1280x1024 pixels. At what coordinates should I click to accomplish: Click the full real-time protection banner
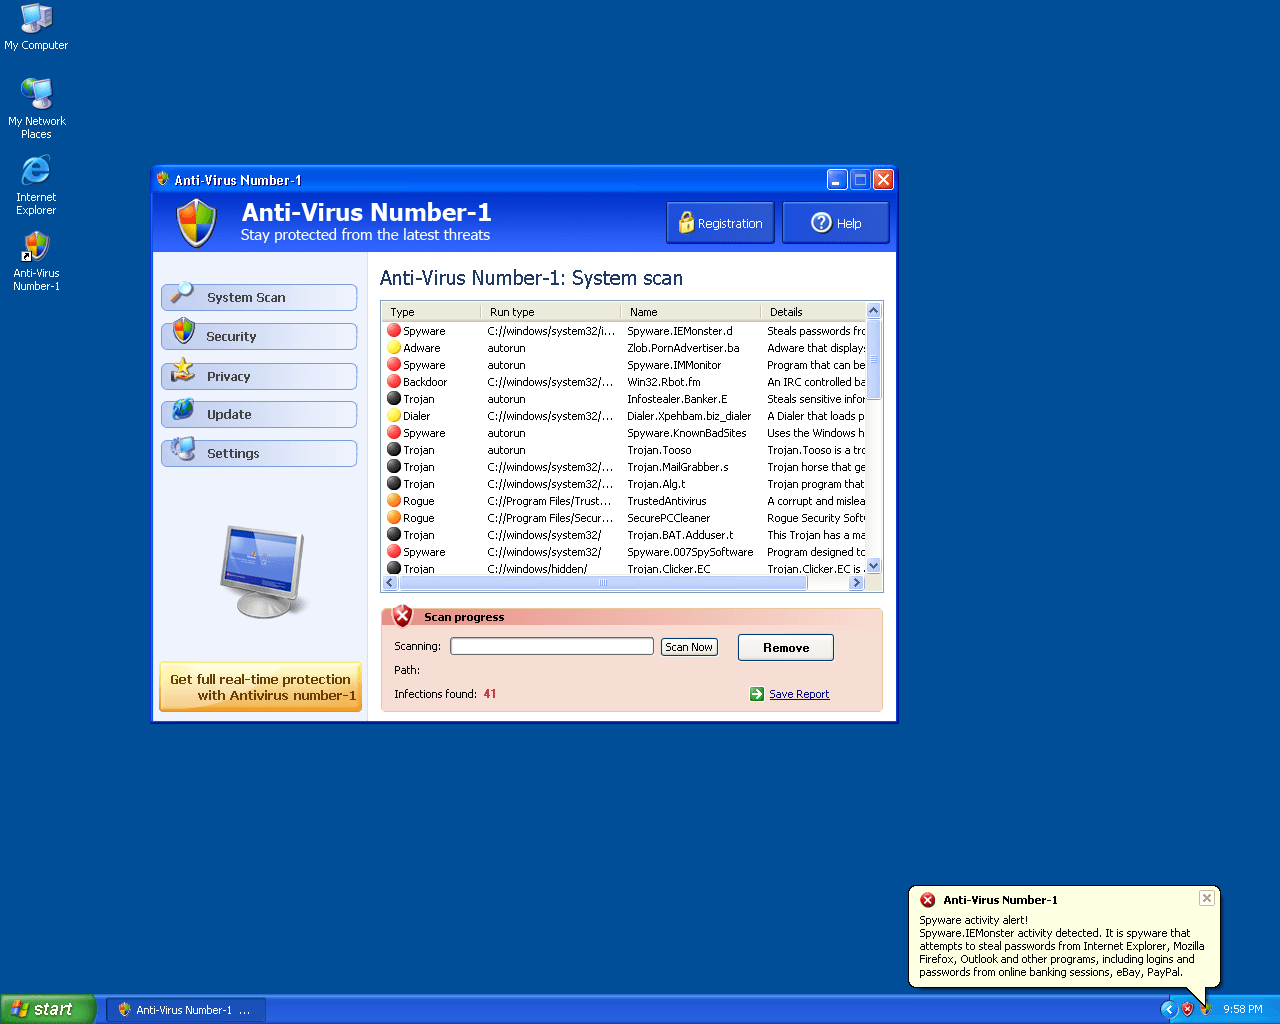pyautogui.click(x=260, y=687)
